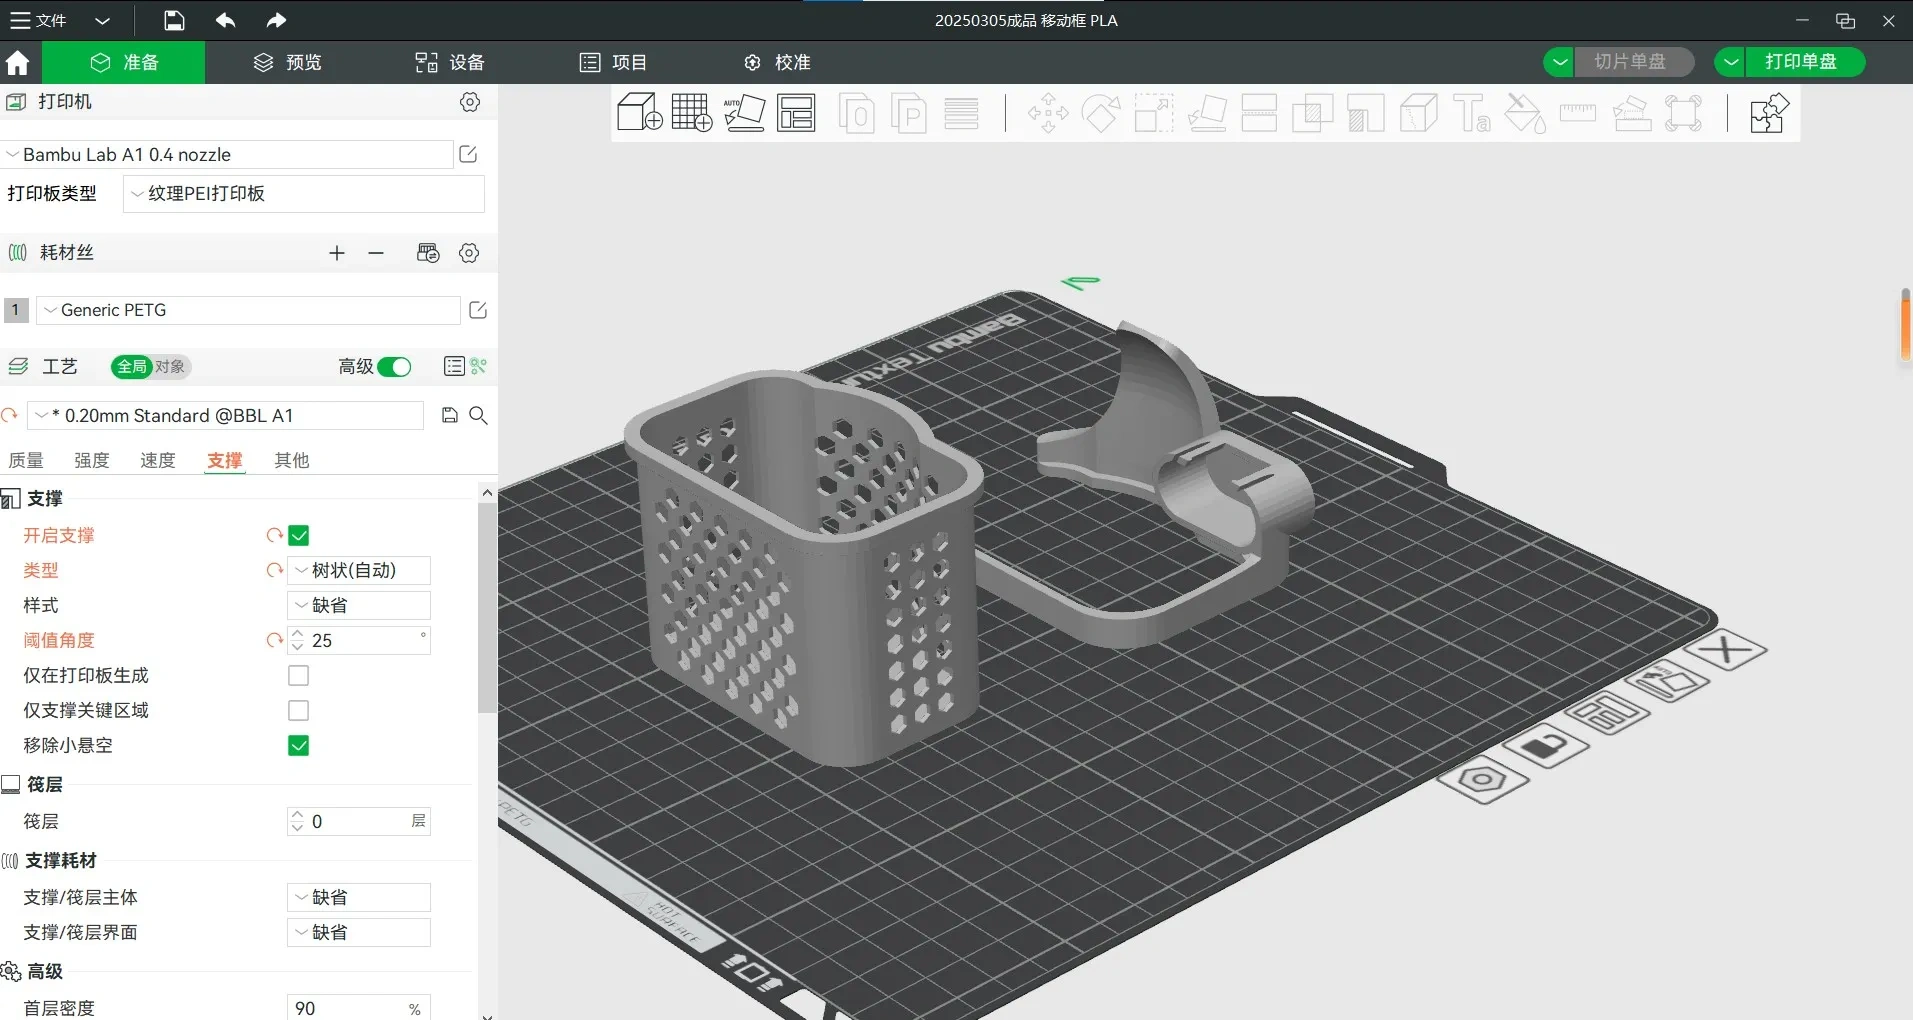Open the support Style dropdown
Viewport: 1913px width, 1020px height.
click(x=359, y=605)
